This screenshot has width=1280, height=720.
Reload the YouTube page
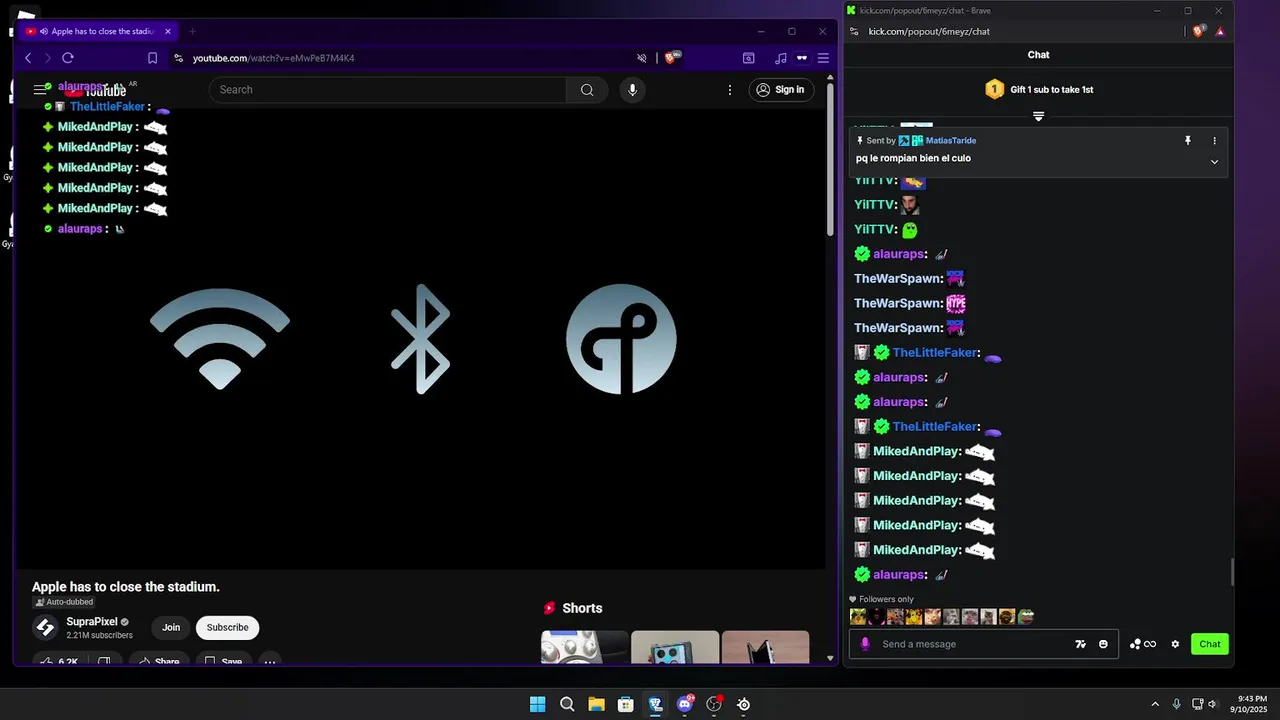coord(68,58)
